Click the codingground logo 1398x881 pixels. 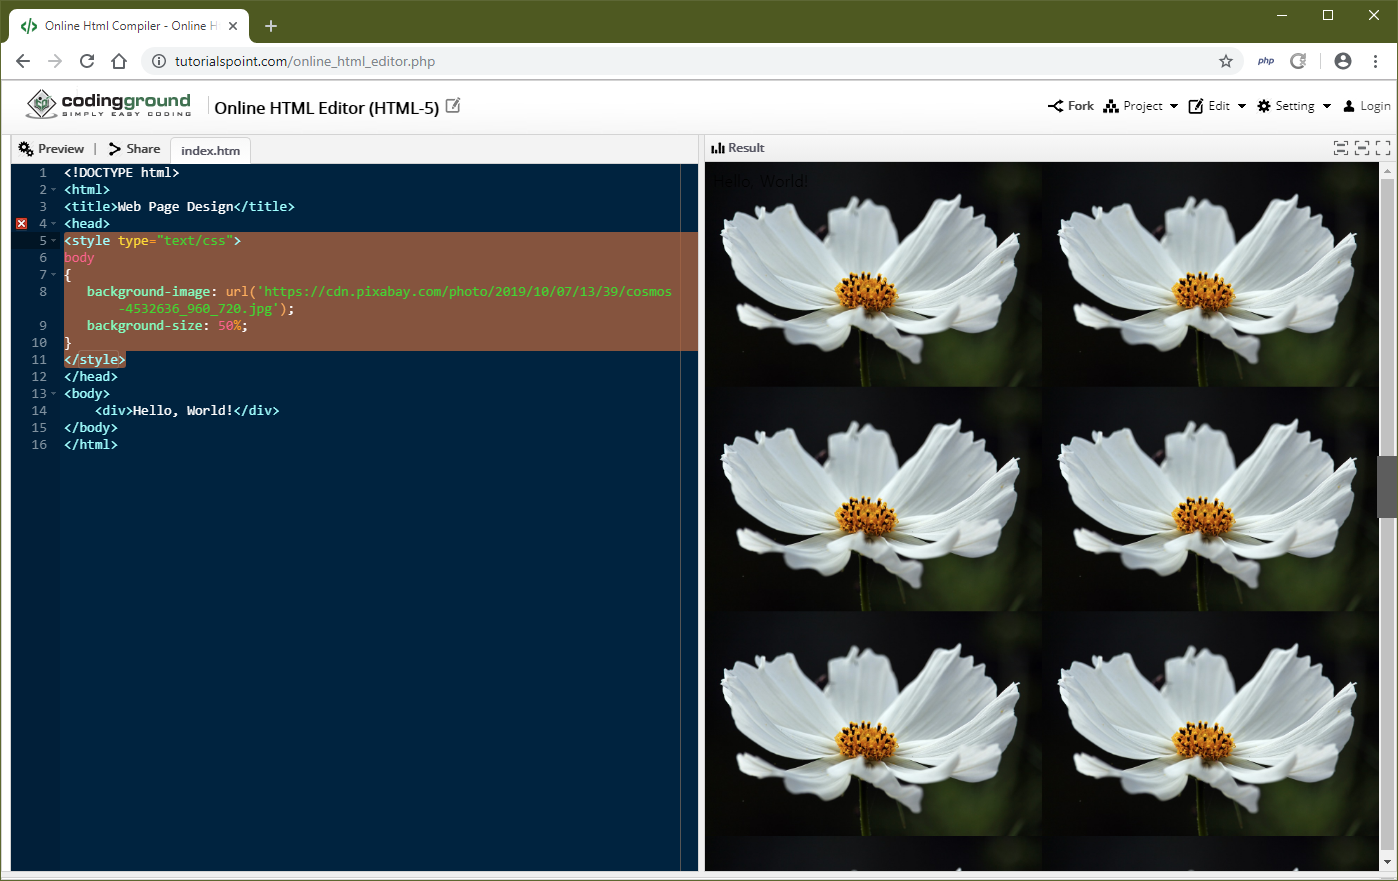pos(108,104)
